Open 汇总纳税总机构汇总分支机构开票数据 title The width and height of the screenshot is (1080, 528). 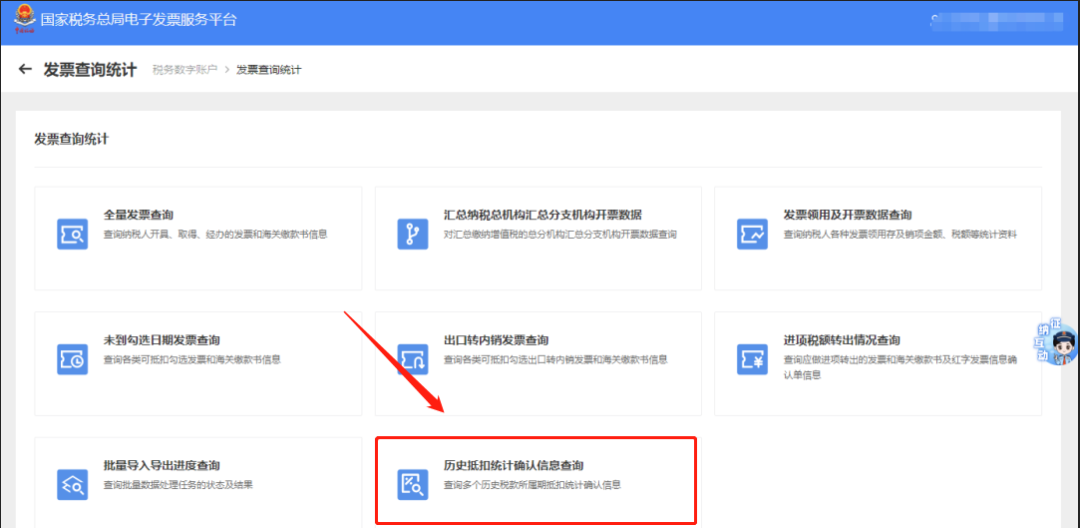pos(542,215)
